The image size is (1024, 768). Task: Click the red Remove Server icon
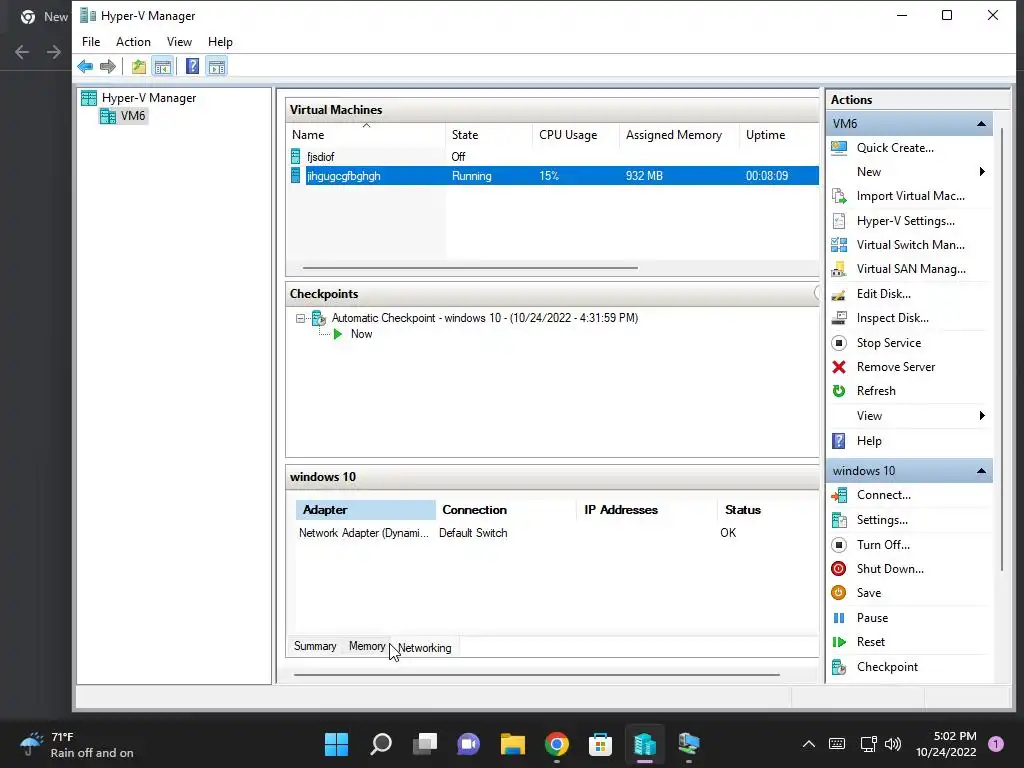point(839,367)
